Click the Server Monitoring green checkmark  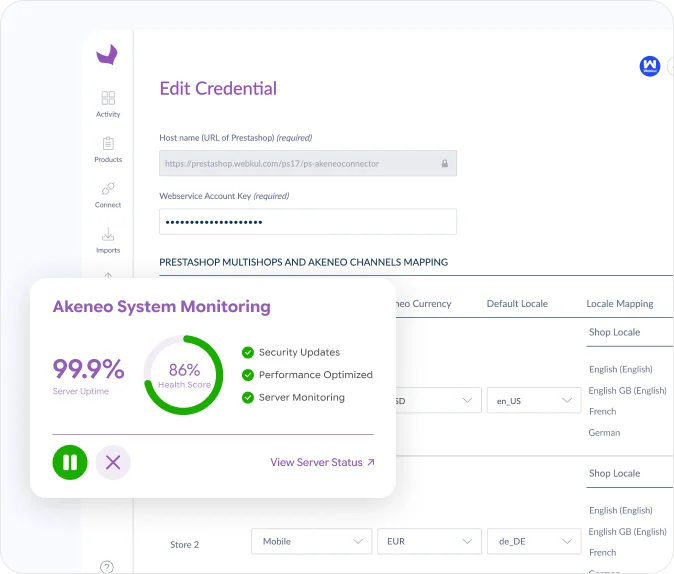coord(248,397)
